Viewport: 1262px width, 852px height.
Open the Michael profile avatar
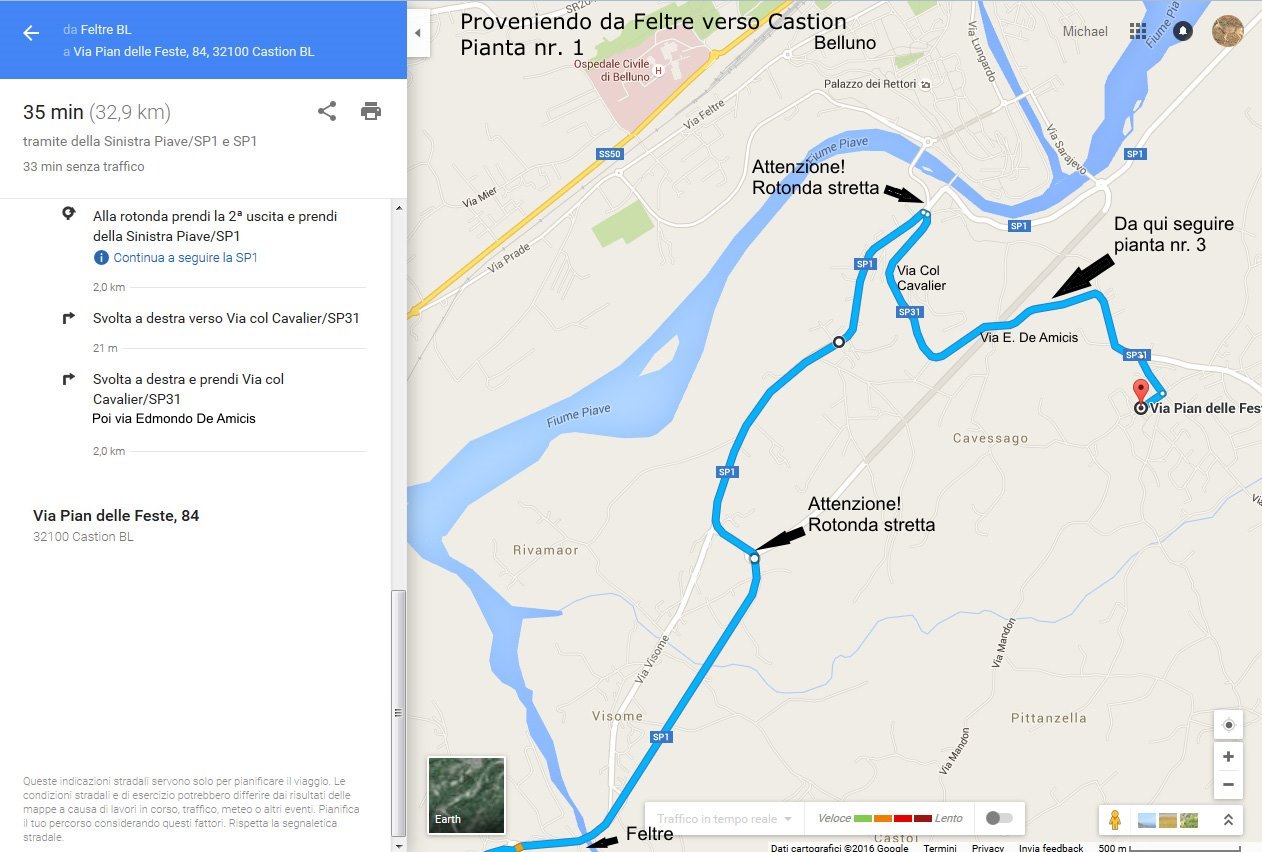pyautogui.click(x=1227, y=31)
